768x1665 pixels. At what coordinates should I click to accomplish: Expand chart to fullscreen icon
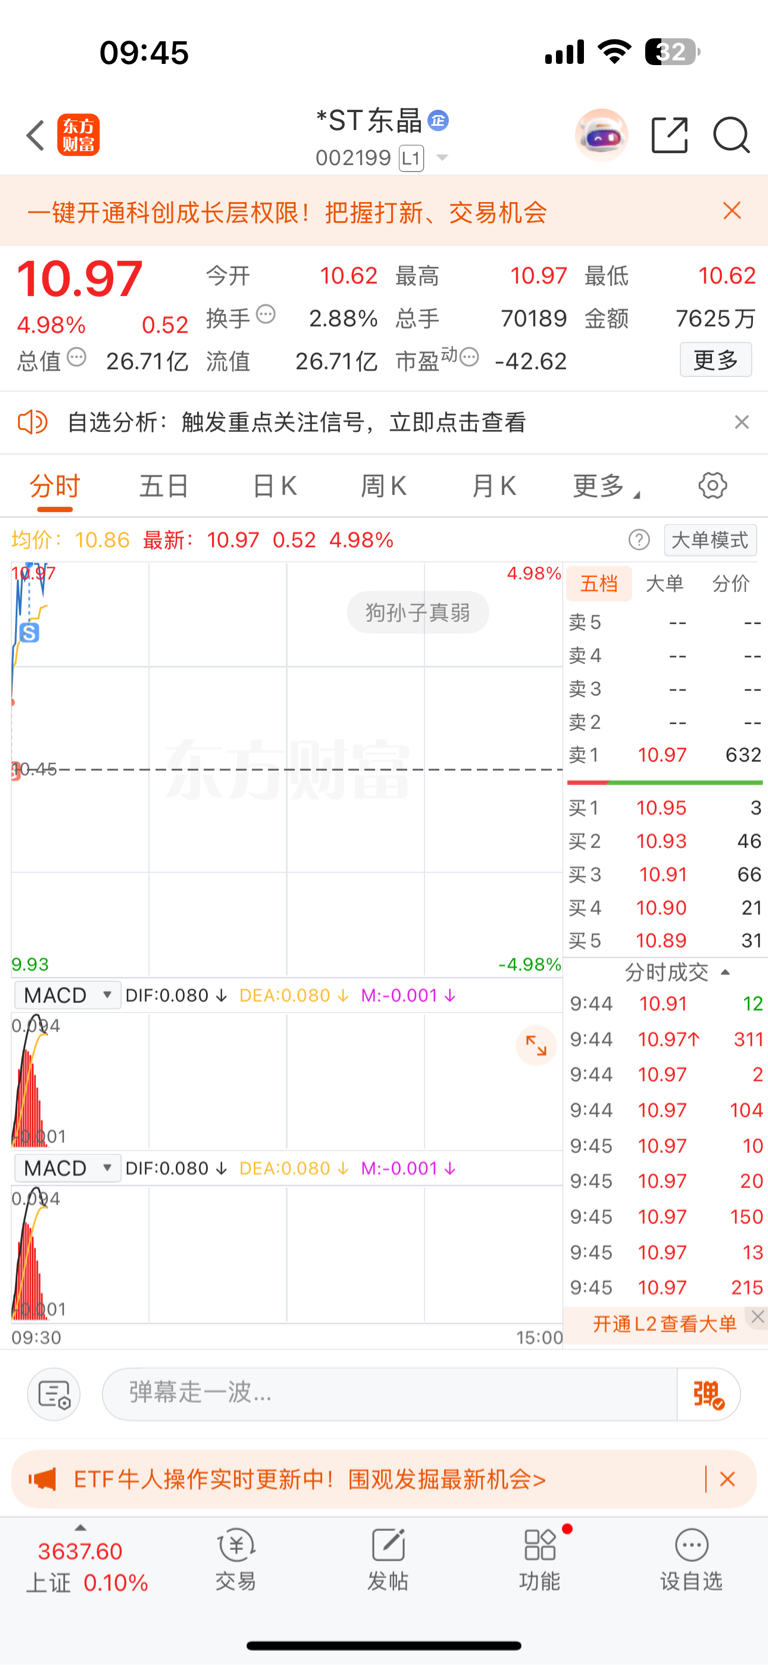537,1046
